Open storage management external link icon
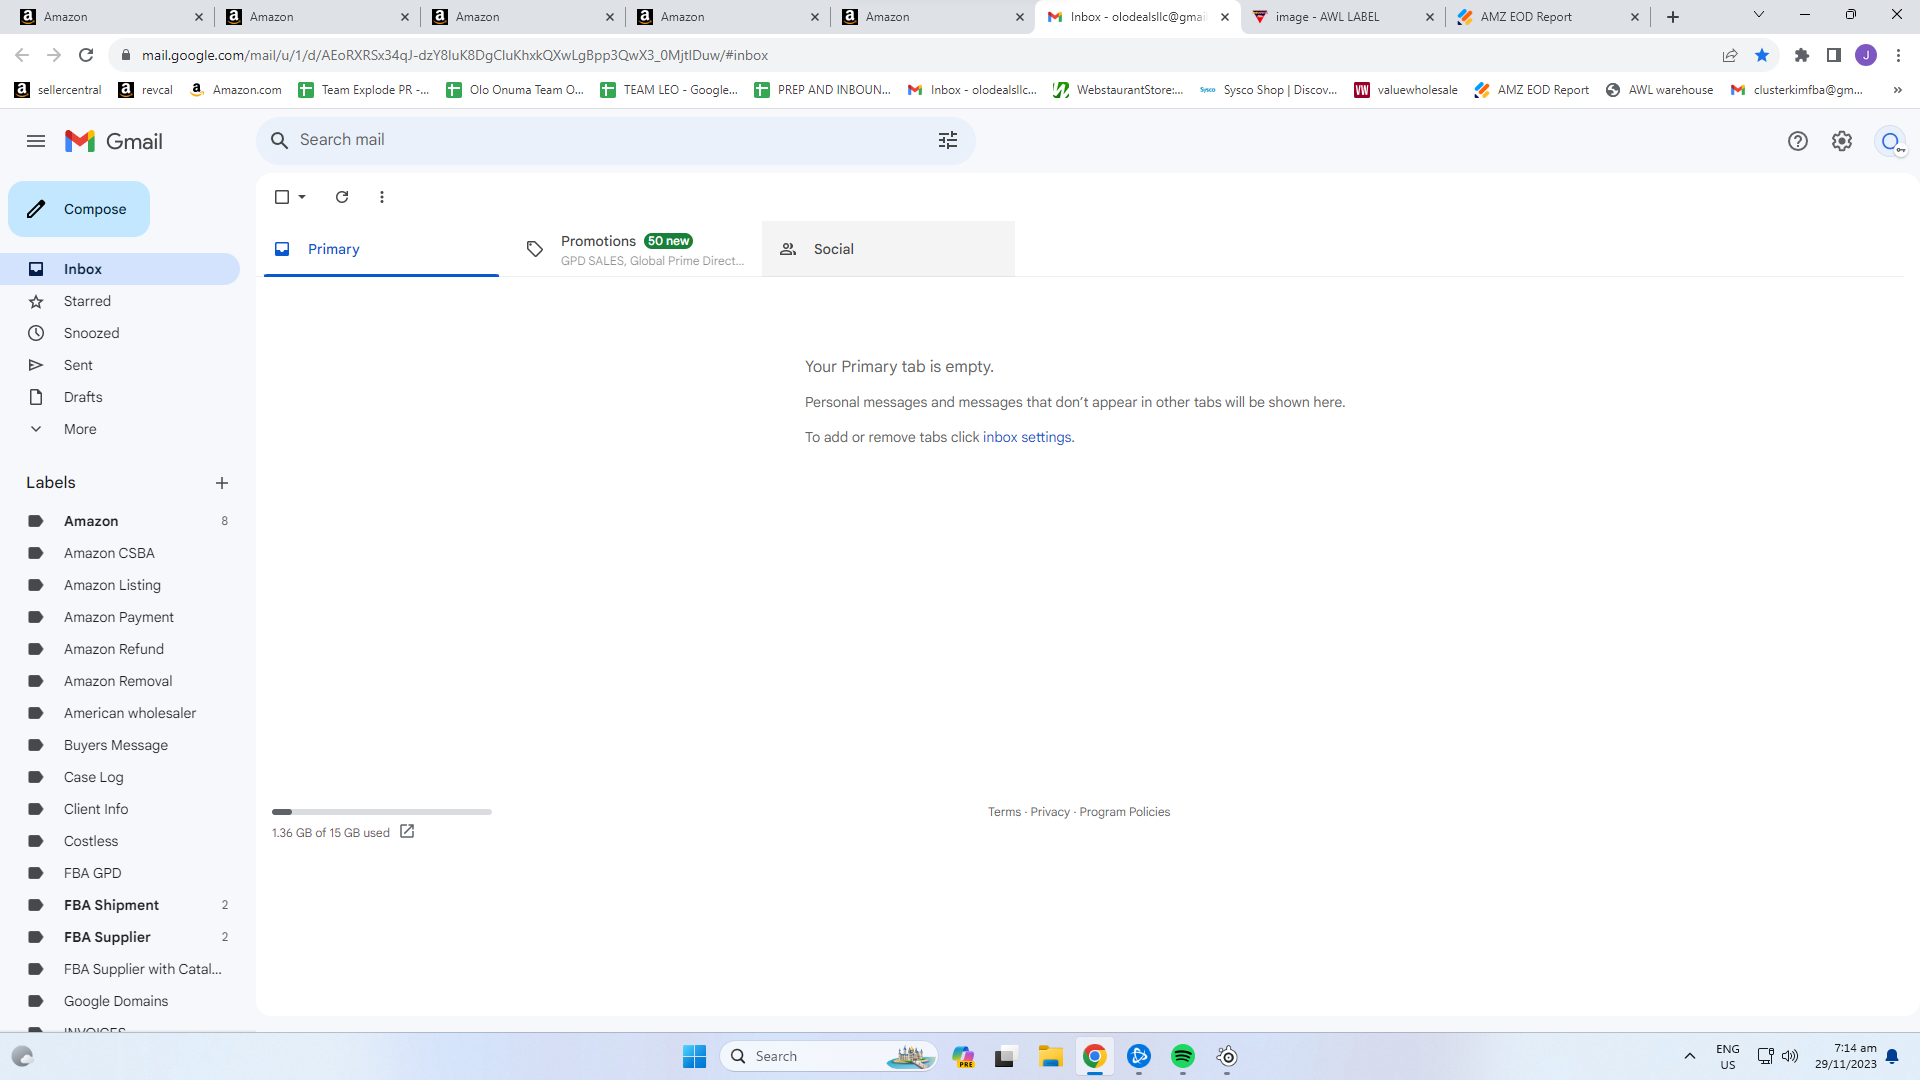This screenshot has width=1920, height=1080. [407, 832]
